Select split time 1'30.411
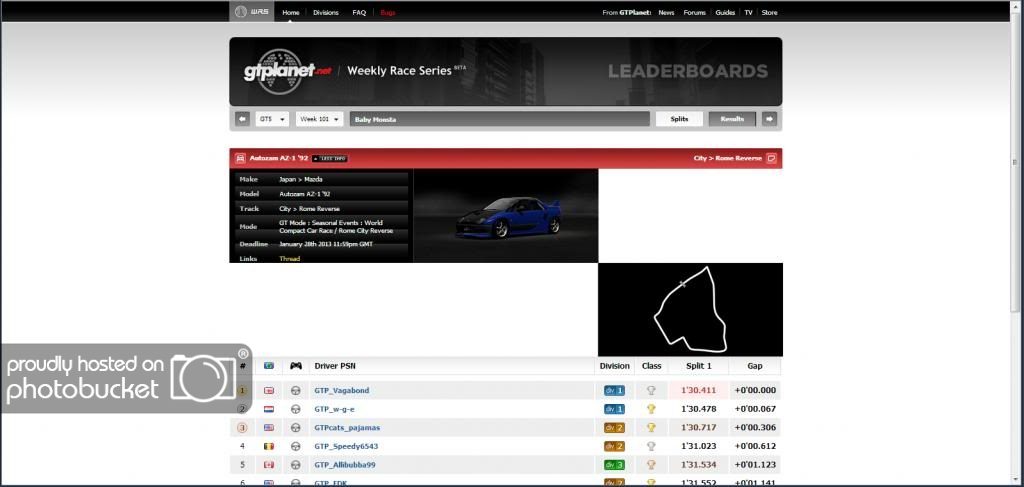The image size is (1024, 487). click(699, 390)
